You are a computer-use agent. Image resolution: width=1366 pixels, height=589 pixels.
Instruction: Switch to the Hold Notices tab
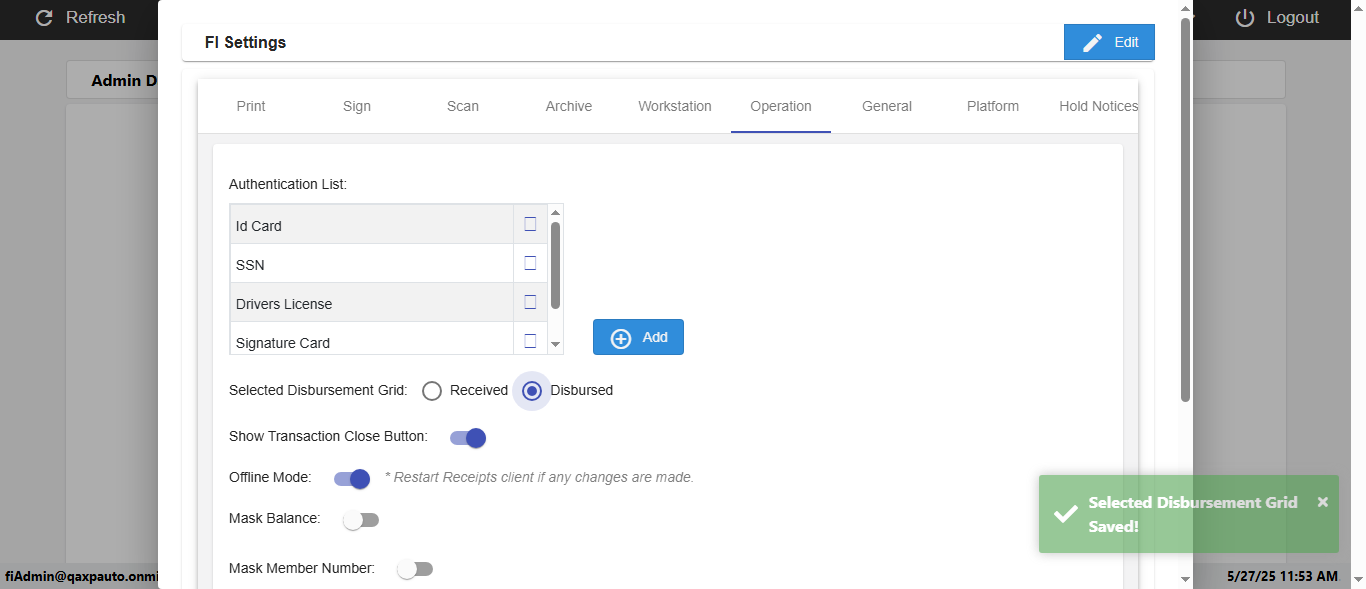click(x=1098, y=106)
